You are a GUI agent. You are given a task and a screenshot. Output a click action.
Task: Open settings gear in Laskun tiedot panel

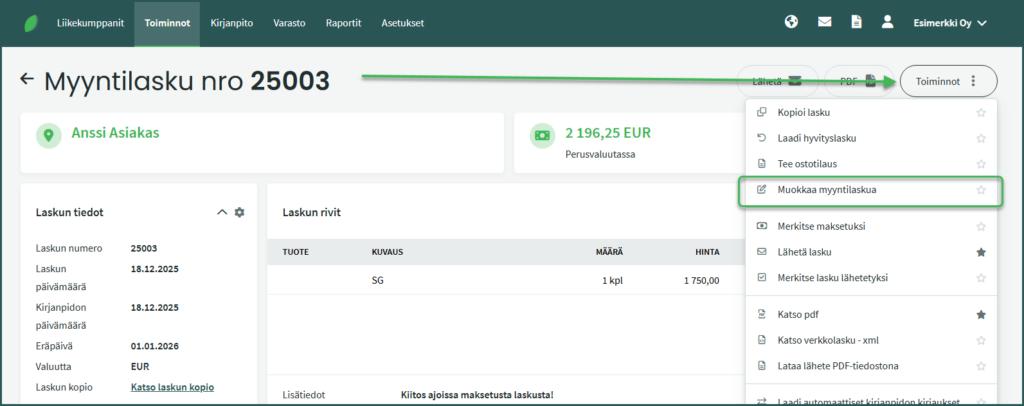click(239, 212)
